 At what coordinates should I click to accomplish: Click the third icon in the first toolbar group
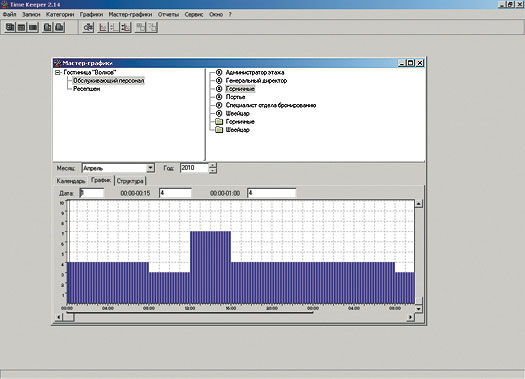click(33, 27)
